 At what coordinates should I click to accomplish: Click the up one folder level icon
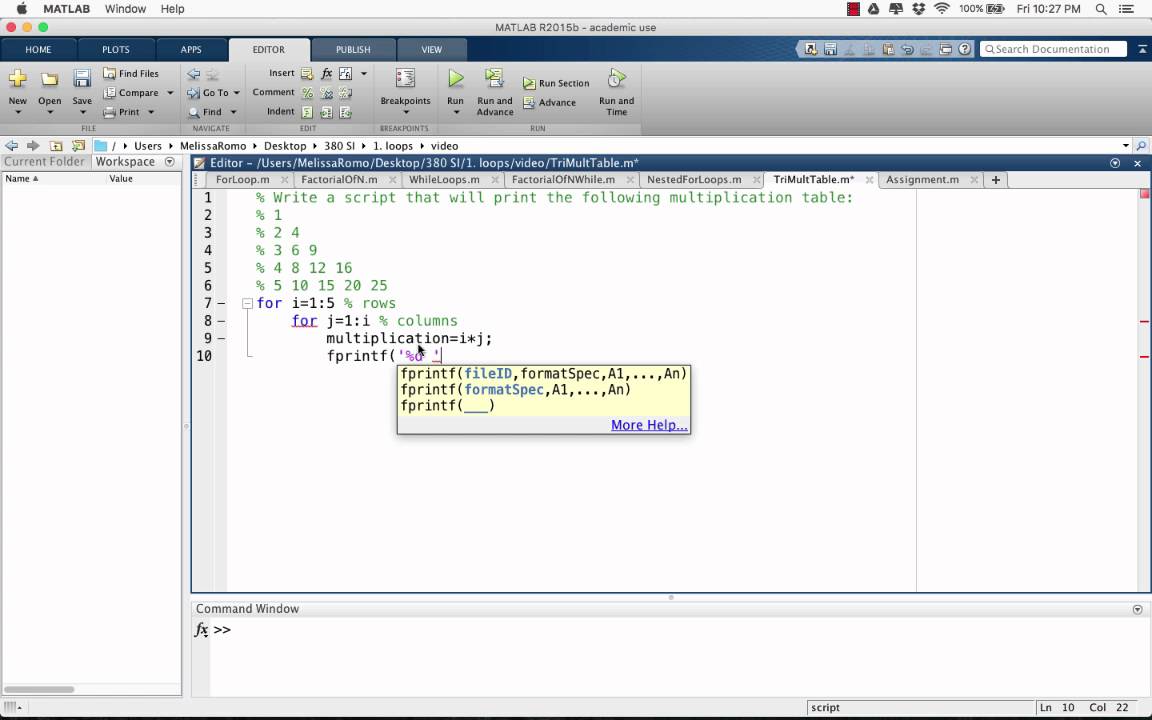coord(56,145)
